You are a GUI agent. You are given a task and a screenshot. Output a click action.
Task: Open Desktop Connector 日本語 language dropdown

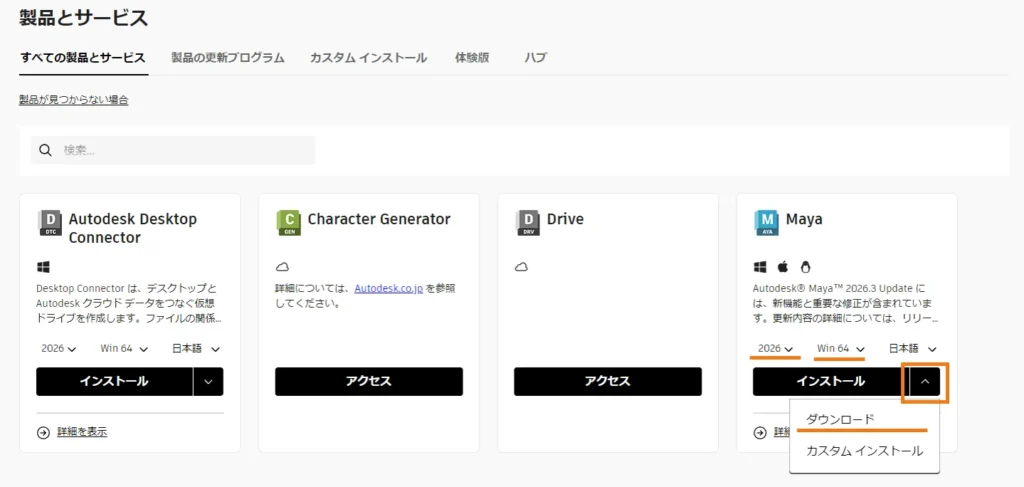pos(196,349)
